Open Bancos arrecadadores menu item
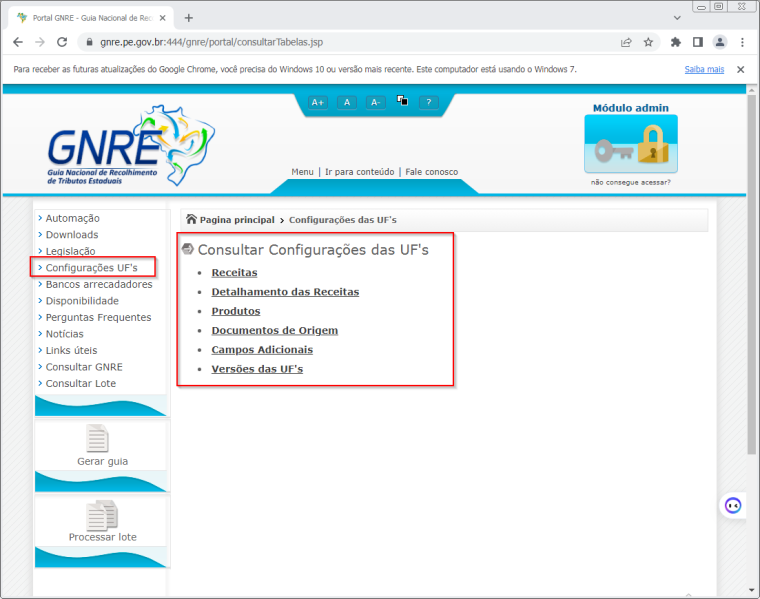Screen dimensions: 760x599 pyautogui.click(x=99, y=284)
